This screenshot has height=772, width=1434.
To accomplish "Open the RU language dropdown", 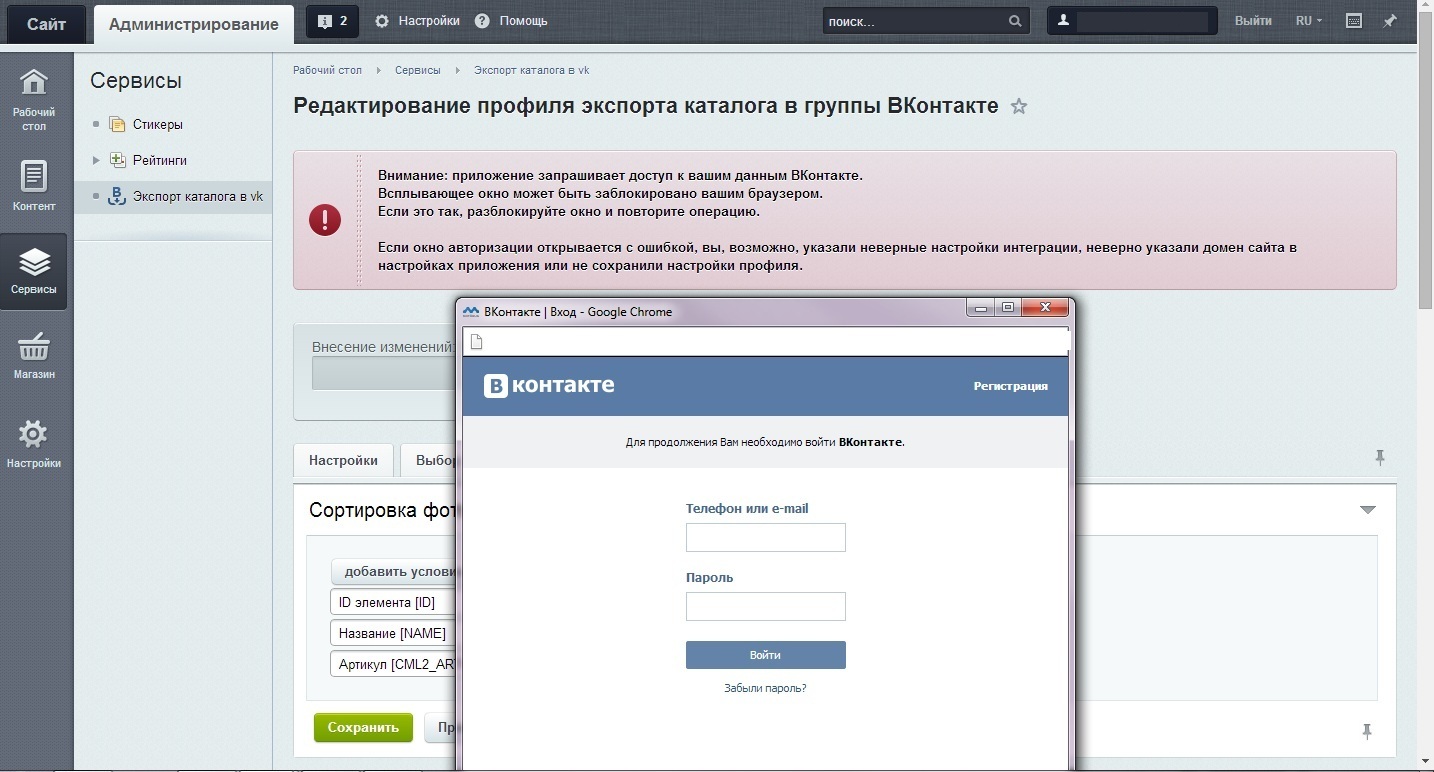I will (x=1307, y=20).
